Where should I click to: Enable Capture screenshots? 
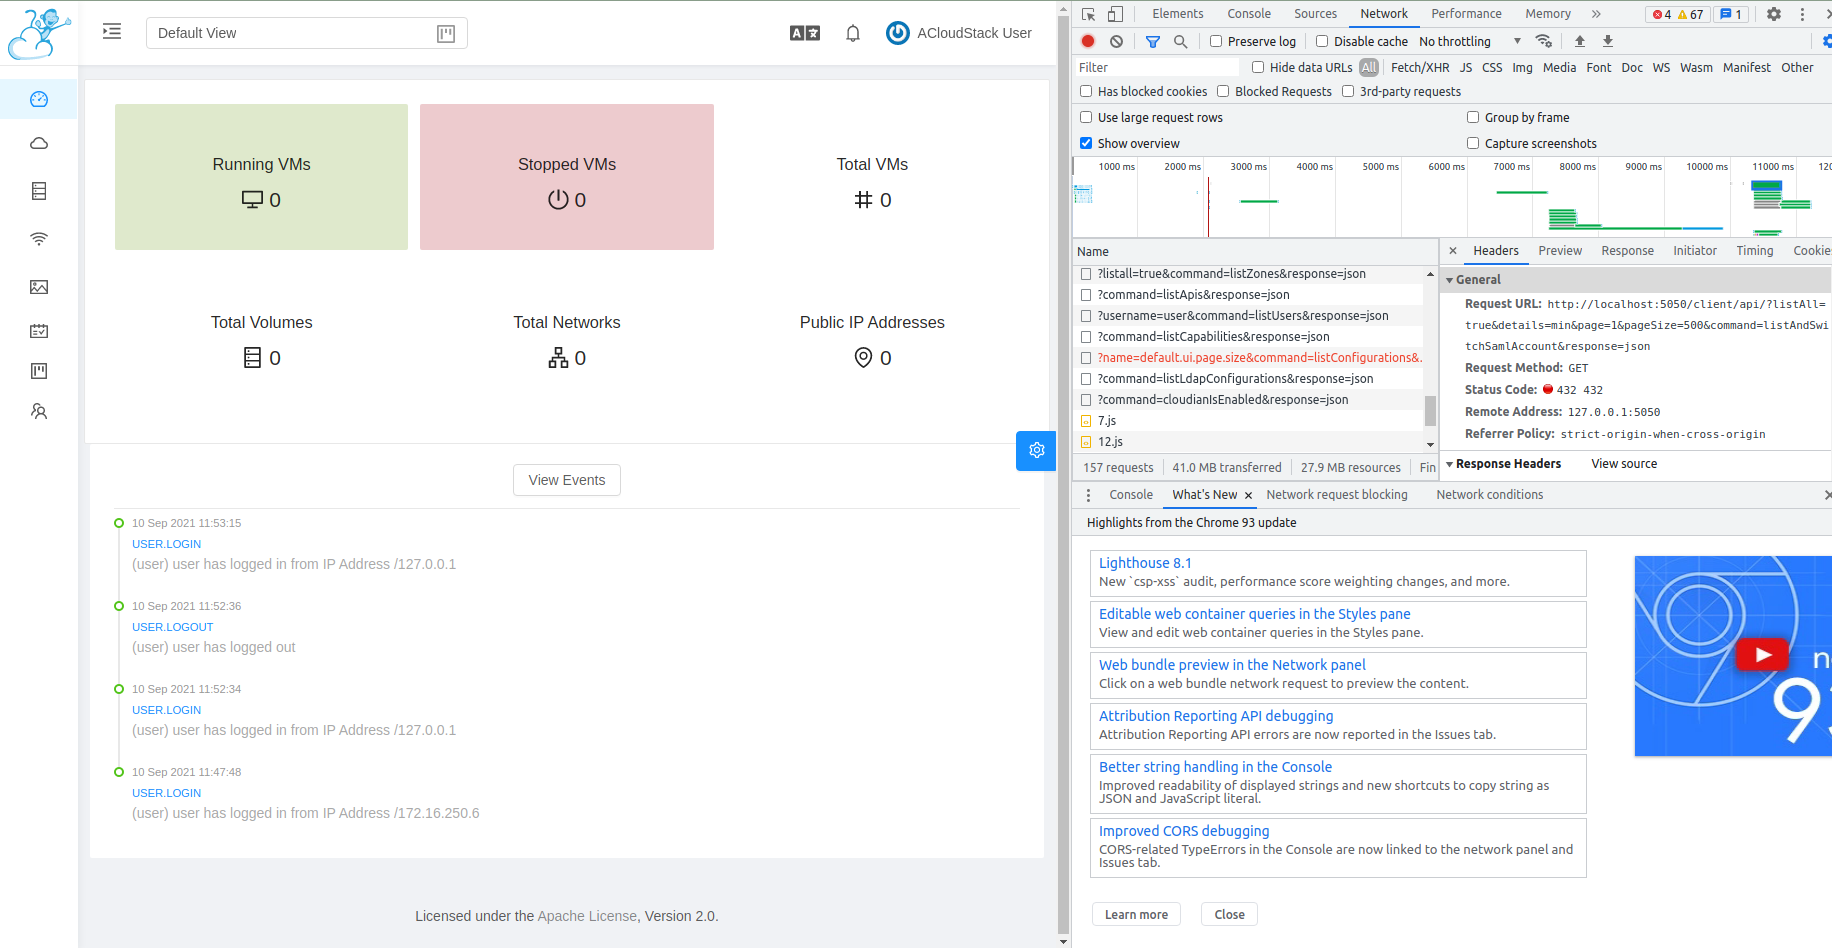(1473, 143)
